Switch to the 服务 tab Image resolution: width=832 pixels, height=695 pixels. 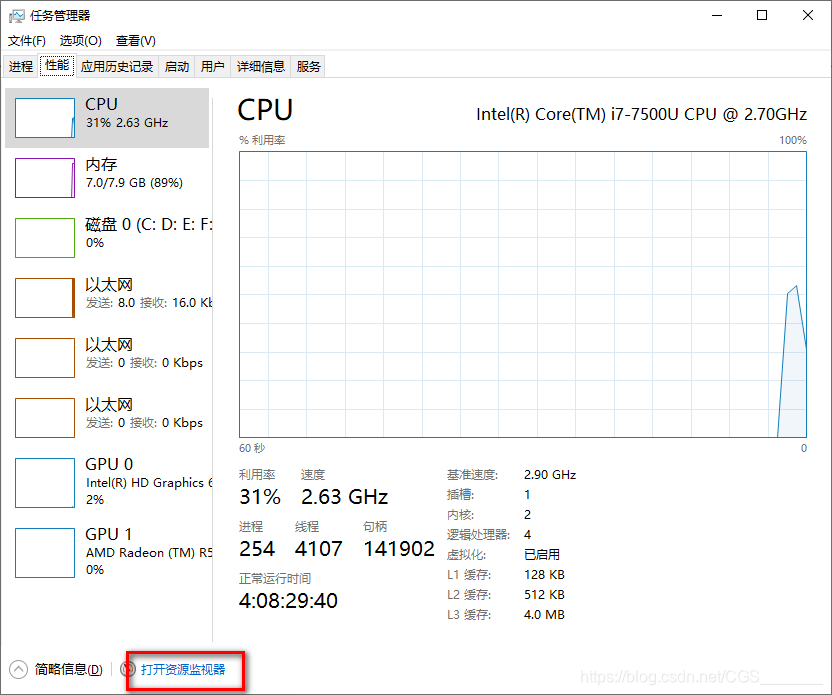pos(308,66)
